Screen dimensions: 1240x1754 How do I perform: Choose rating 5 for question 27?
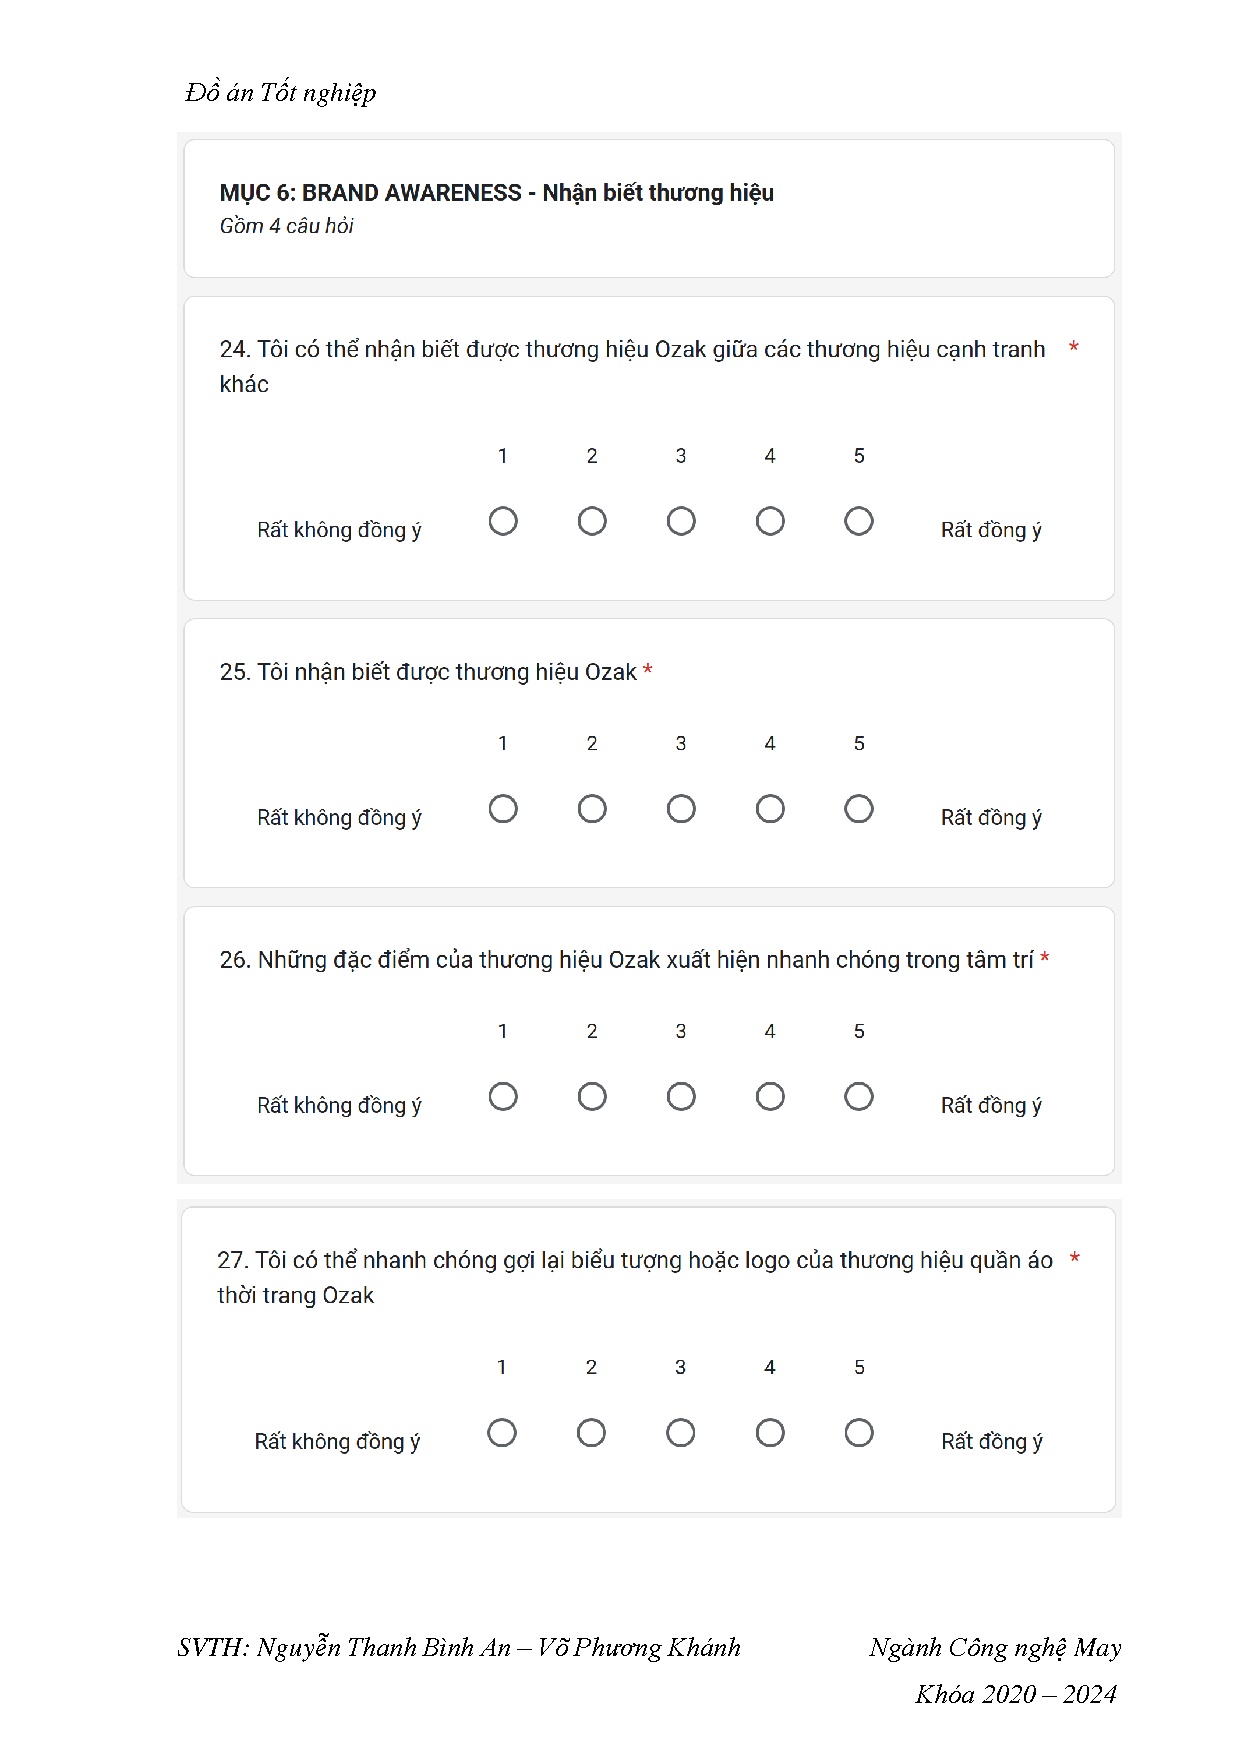(x=859, y=1433)
